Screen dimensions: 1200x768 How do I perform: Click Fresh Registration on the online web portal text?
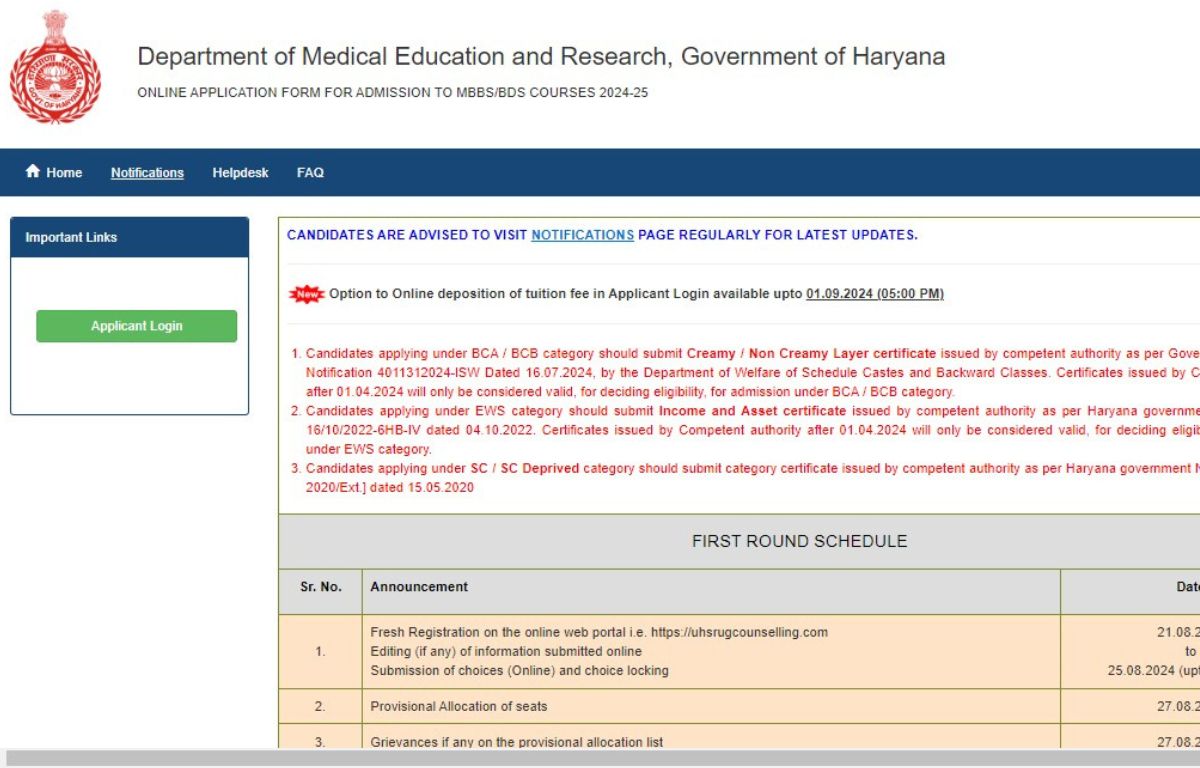[599, 632]
